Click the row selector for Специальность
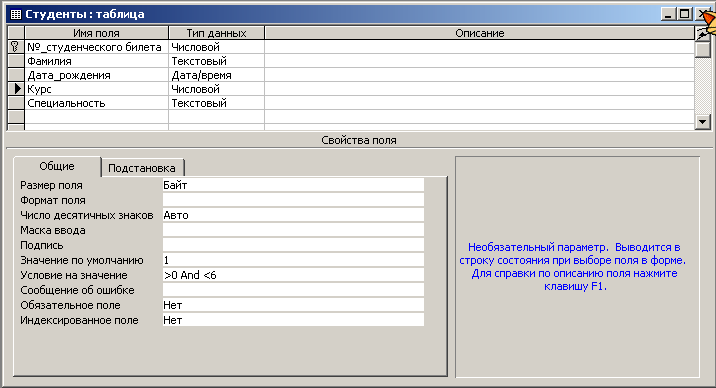716x388 pixels. (16, 103)
